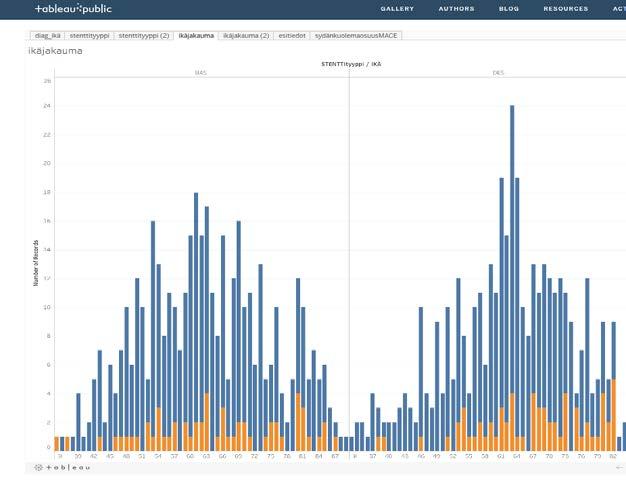626x484 pixels.
Task: Click the Tableau logo in the footer bar
Action: pyautogui.click(x=62, y=468)
